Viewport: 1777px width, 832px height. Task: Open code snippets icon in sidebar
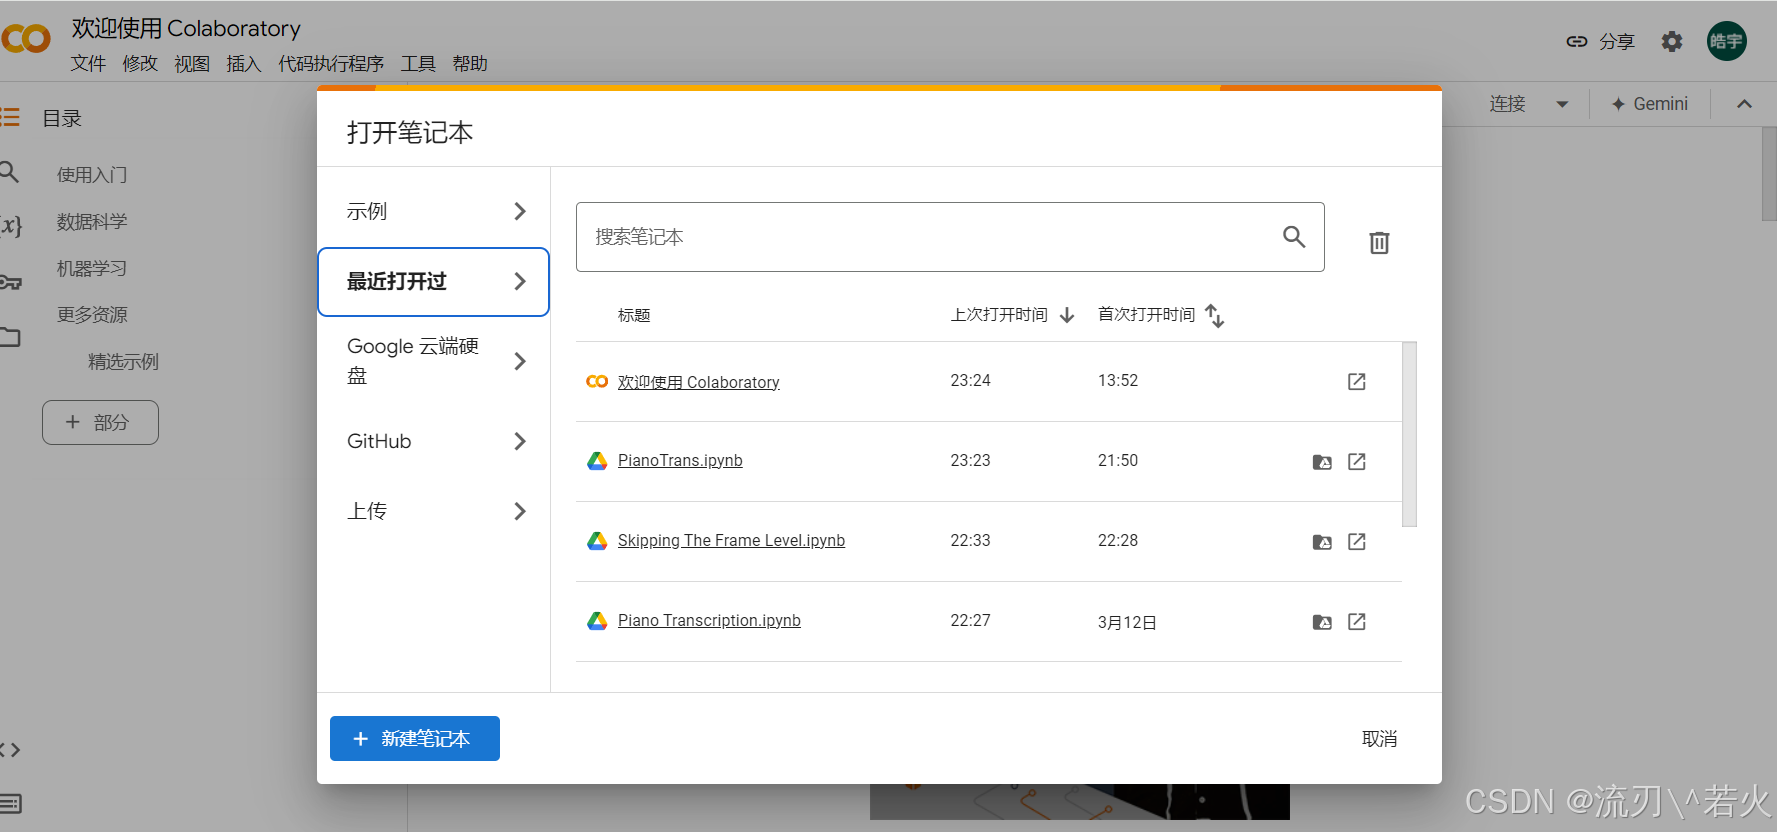click(10, 750)
